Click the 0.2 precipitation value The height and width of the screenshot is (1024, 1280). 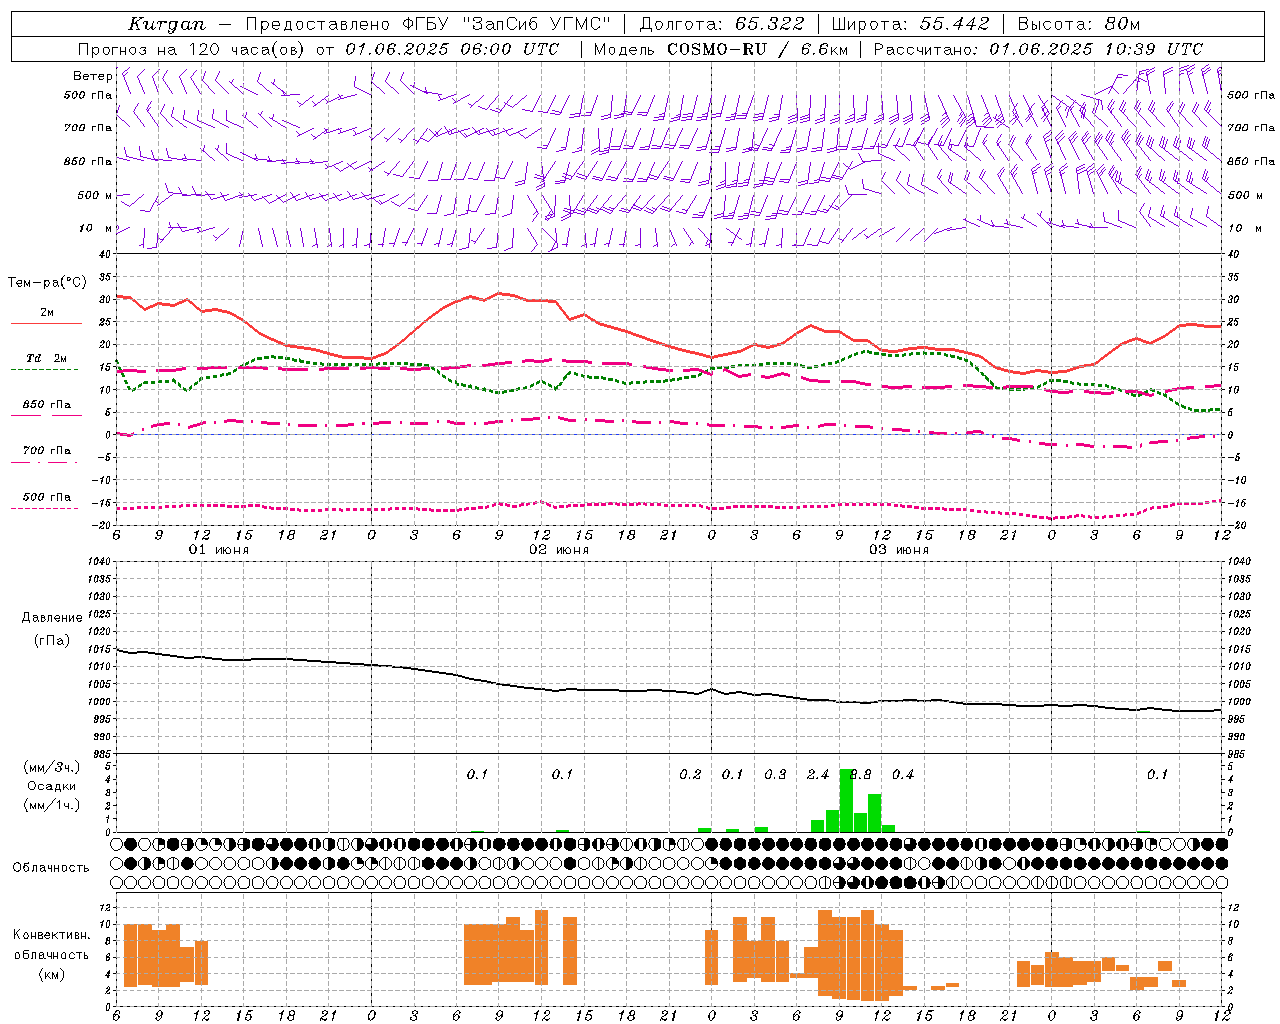[690, 774]
